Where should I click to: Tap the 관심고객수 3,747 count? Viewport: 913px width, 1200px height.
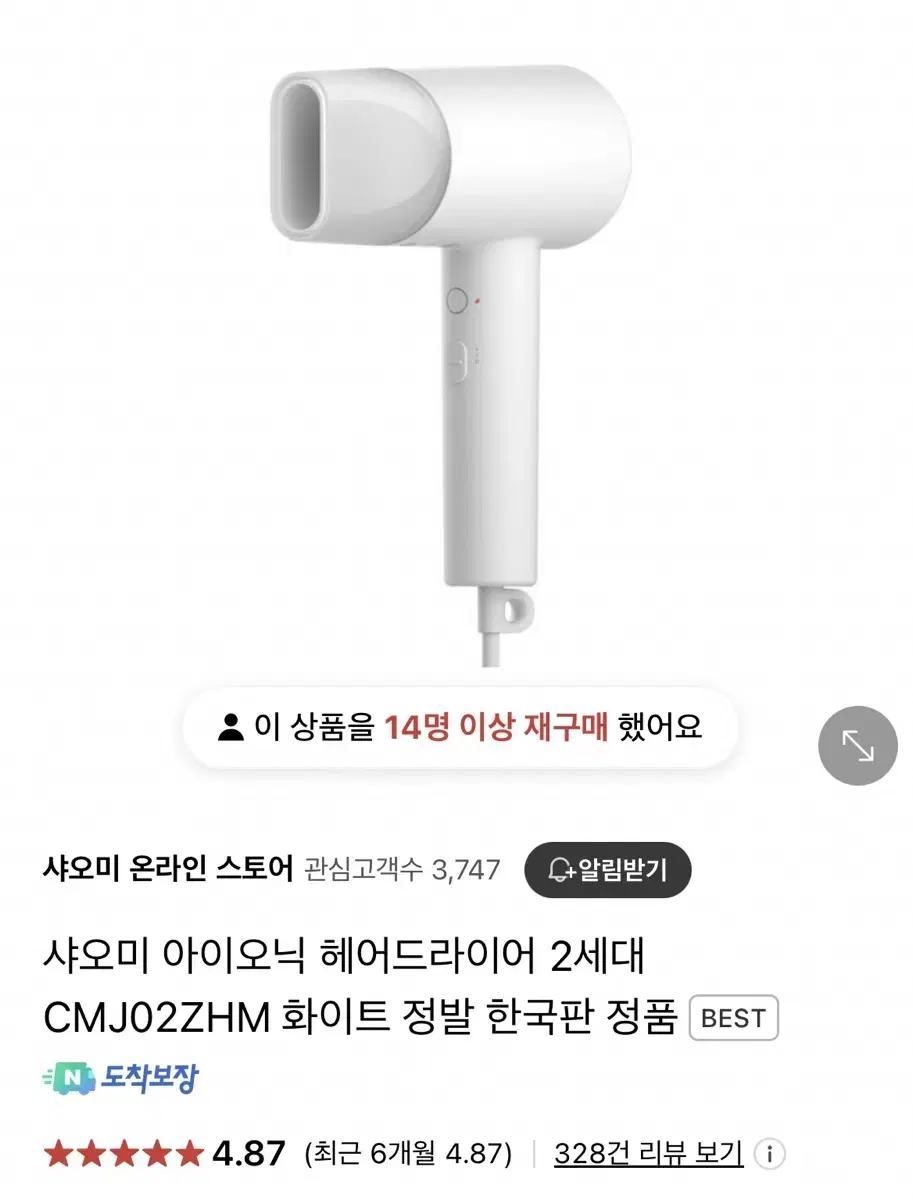(x=402, y=870)
